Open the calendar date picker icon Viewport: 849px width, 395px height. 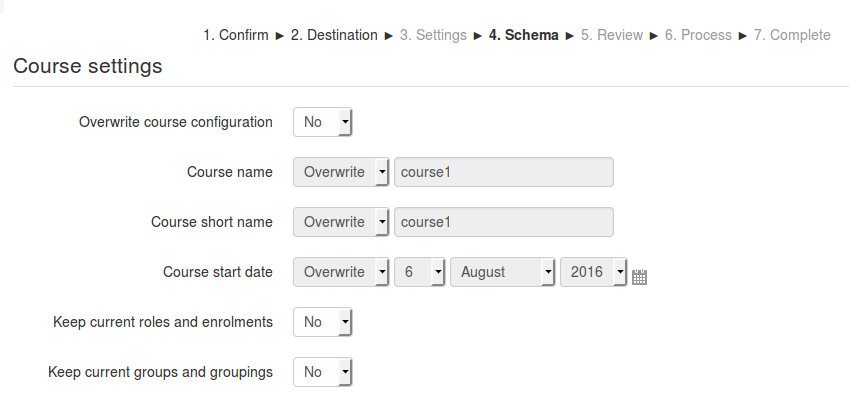click(639, 276)
